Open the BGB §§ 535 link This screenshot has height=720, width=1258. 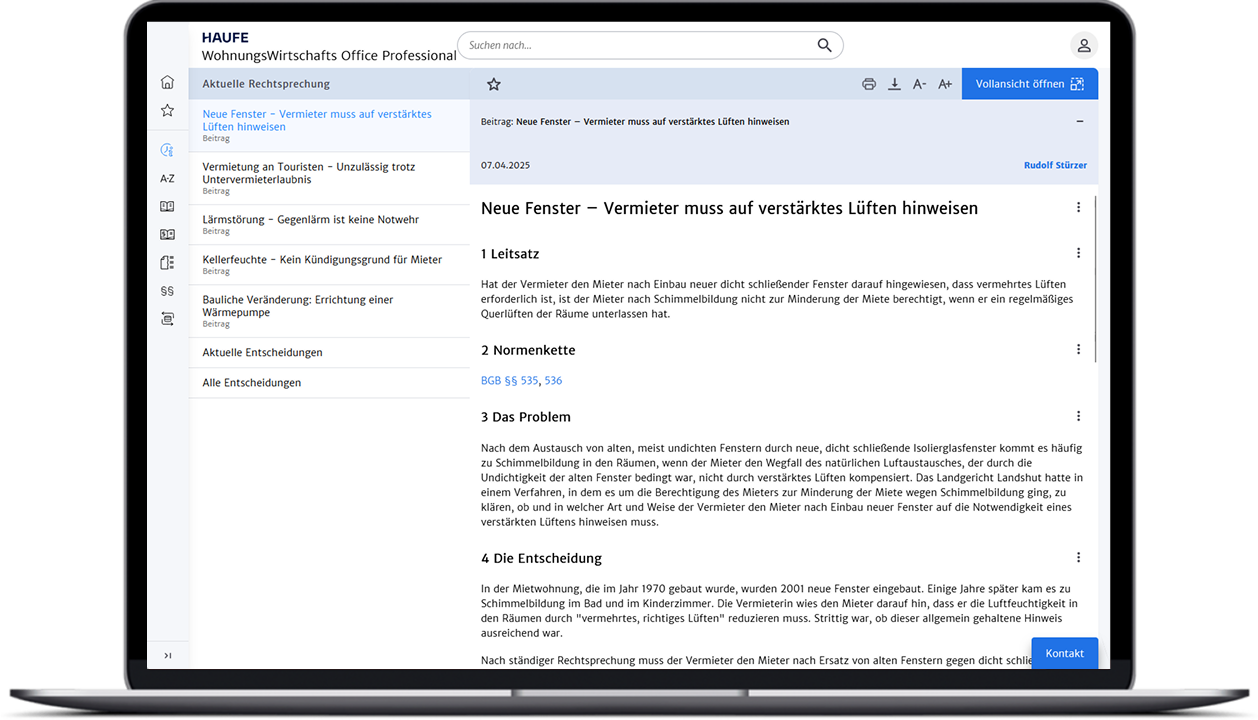click(510, 380)
